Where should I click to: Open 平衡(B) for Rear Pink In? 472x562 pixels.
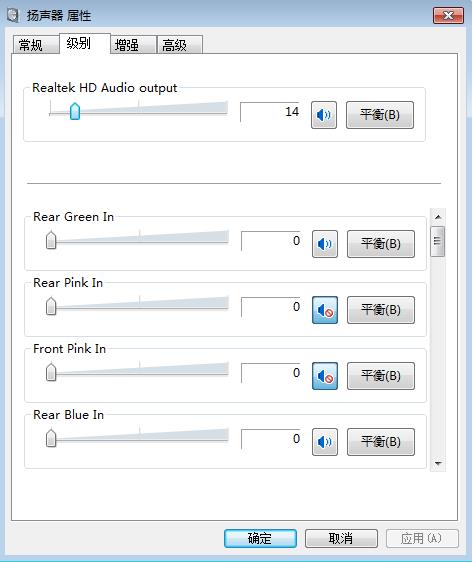tap(381, 310)
